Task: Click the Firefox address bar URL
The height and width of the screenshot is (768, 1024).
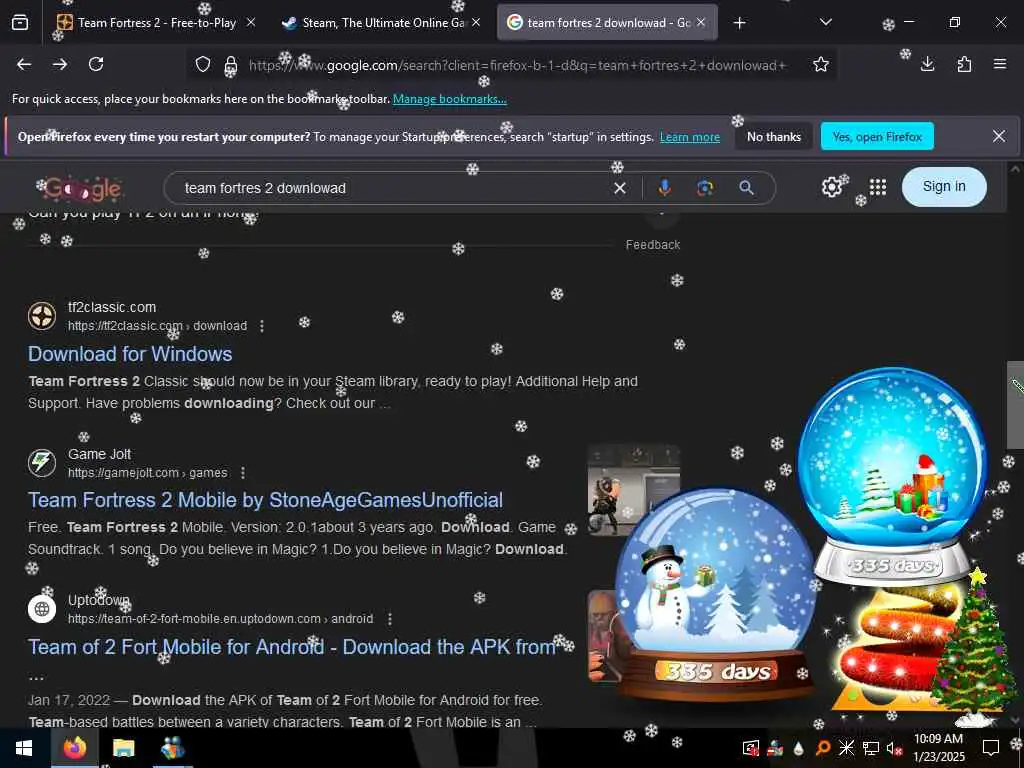Action: [x=517, y=65]
